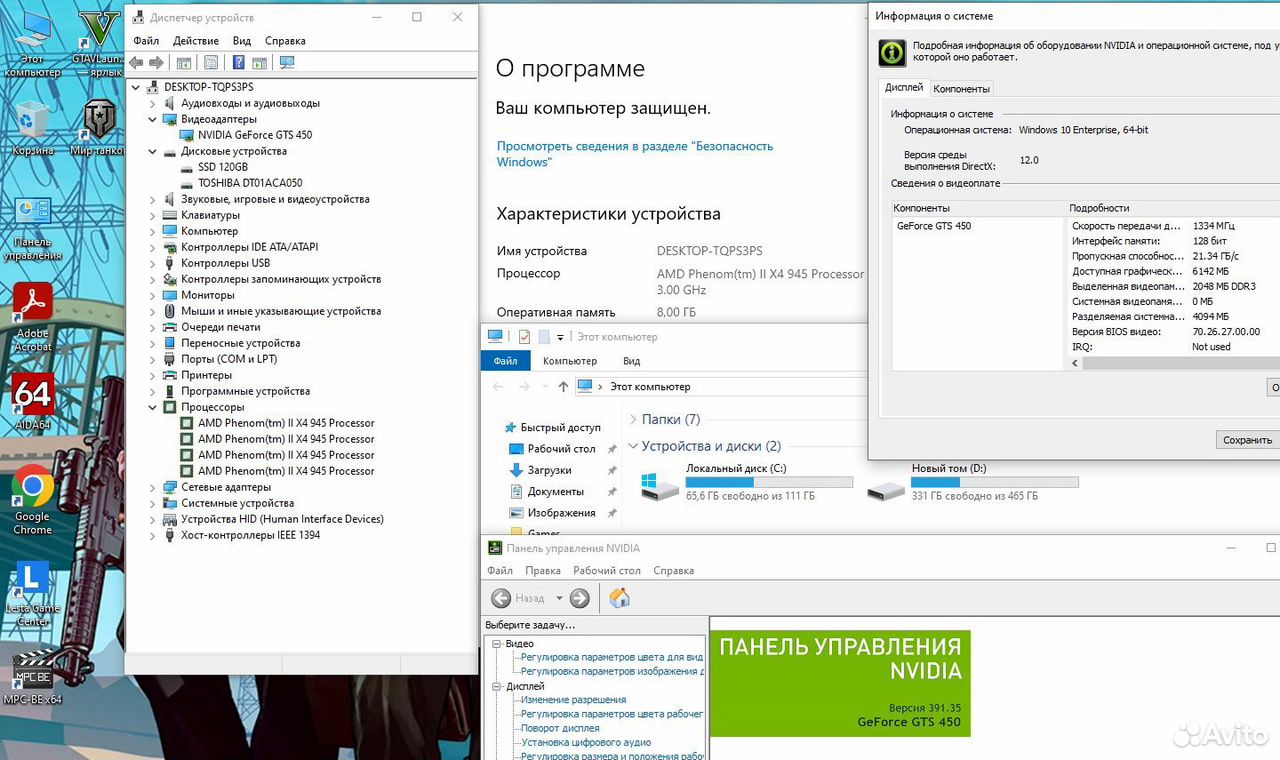Select SSD 120GB disk device
1280x760 pixels.
(223, 167)
